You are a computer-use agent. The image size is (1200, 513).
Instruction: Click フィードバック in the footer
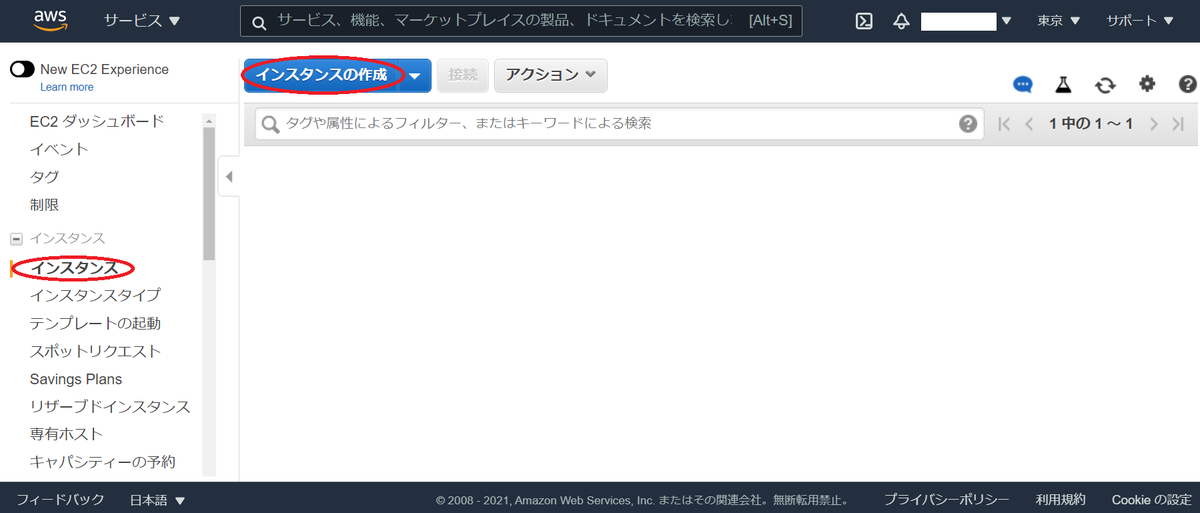pos(60,499)
